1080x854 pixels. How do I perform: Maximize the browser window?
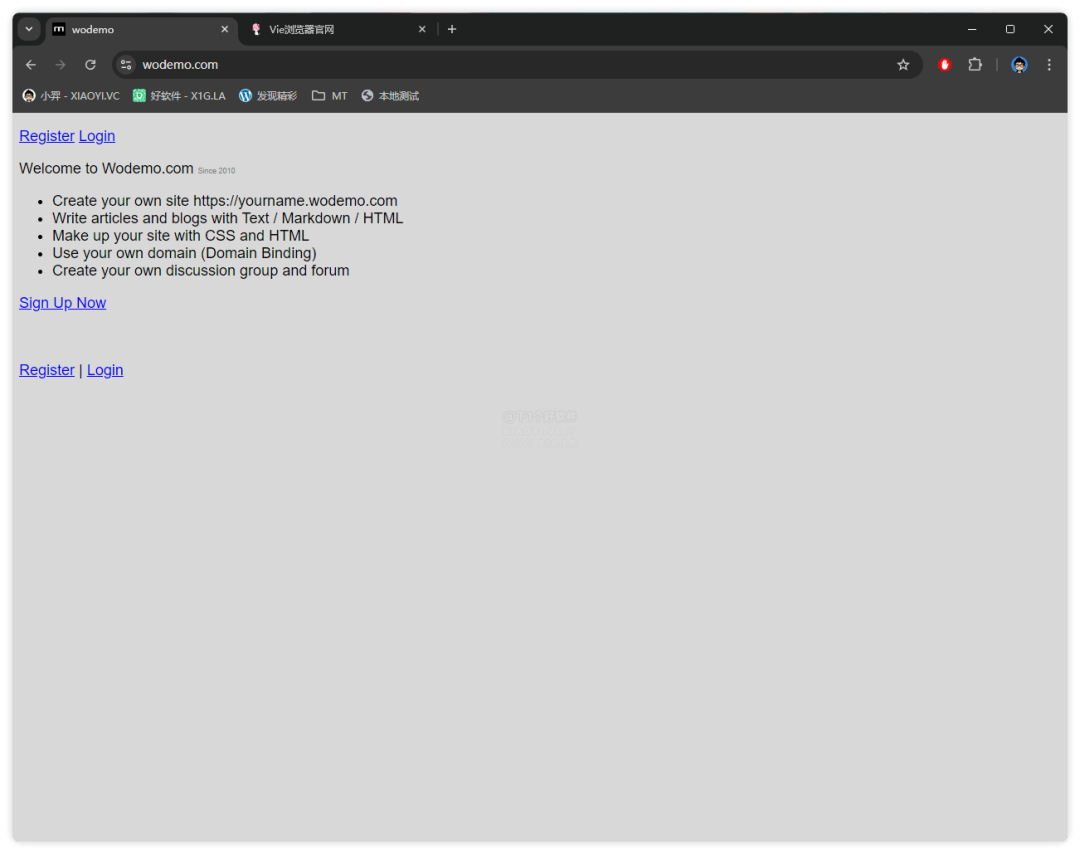point(1010,29)
